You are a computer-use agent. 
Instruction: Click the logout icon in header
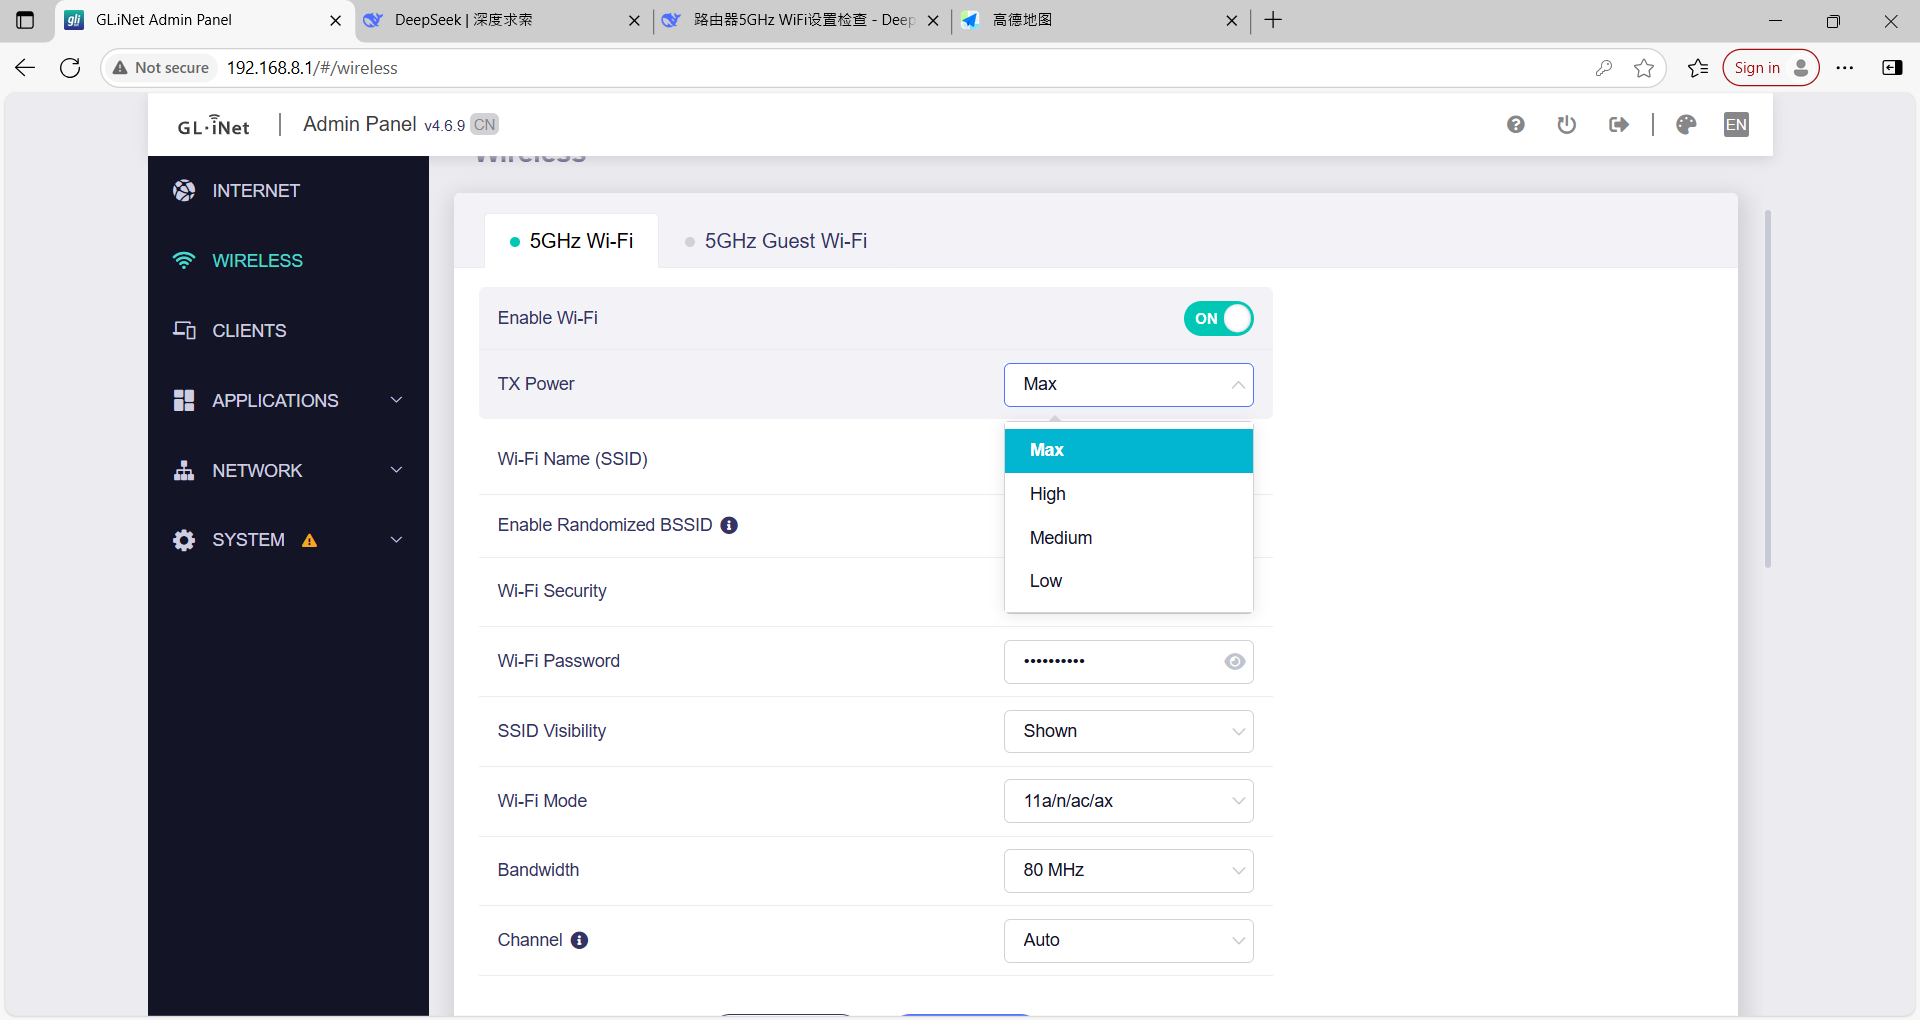coord(1619,124)
